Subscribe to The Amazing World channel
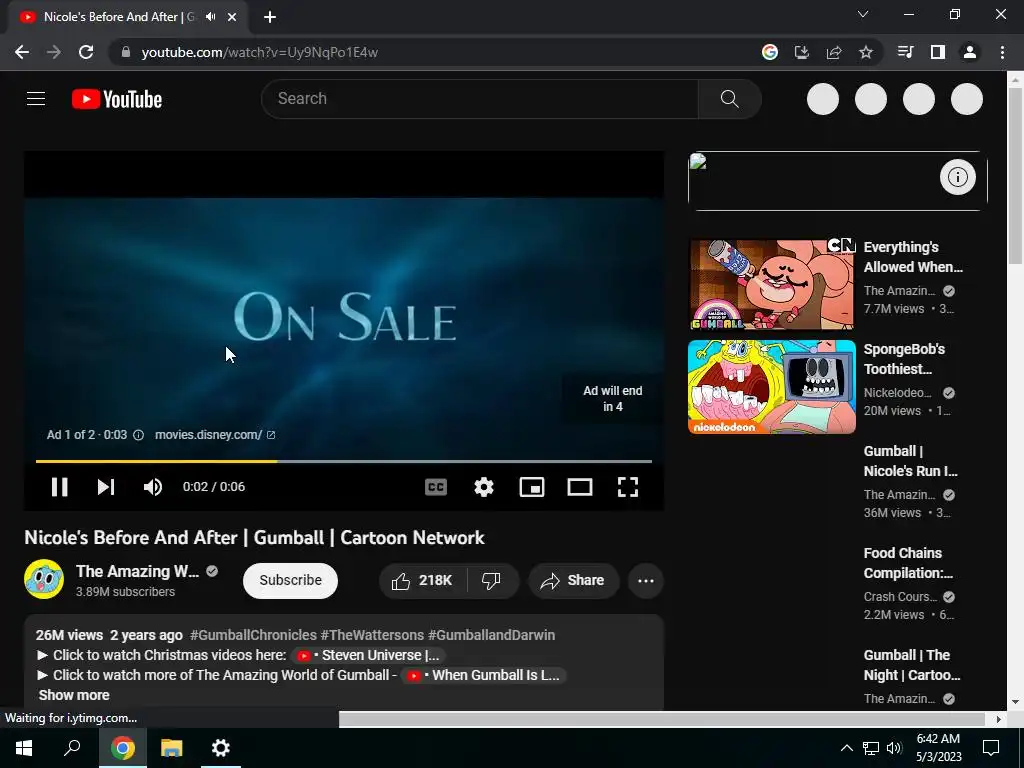The image size is (1024, 768). [290, 581]
